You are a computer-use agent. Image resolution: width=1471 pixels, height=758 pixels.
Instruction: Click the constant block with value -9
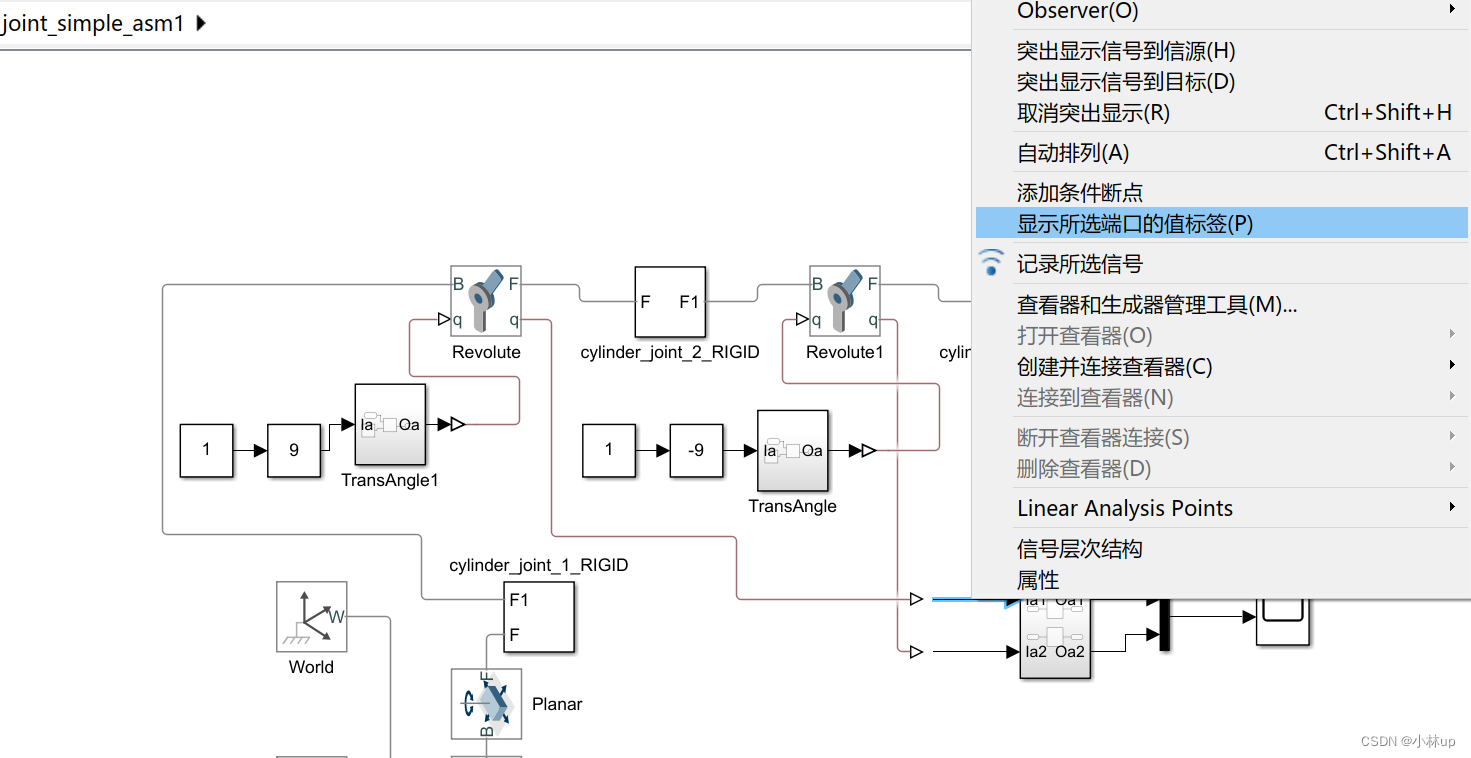pos(696,450)
